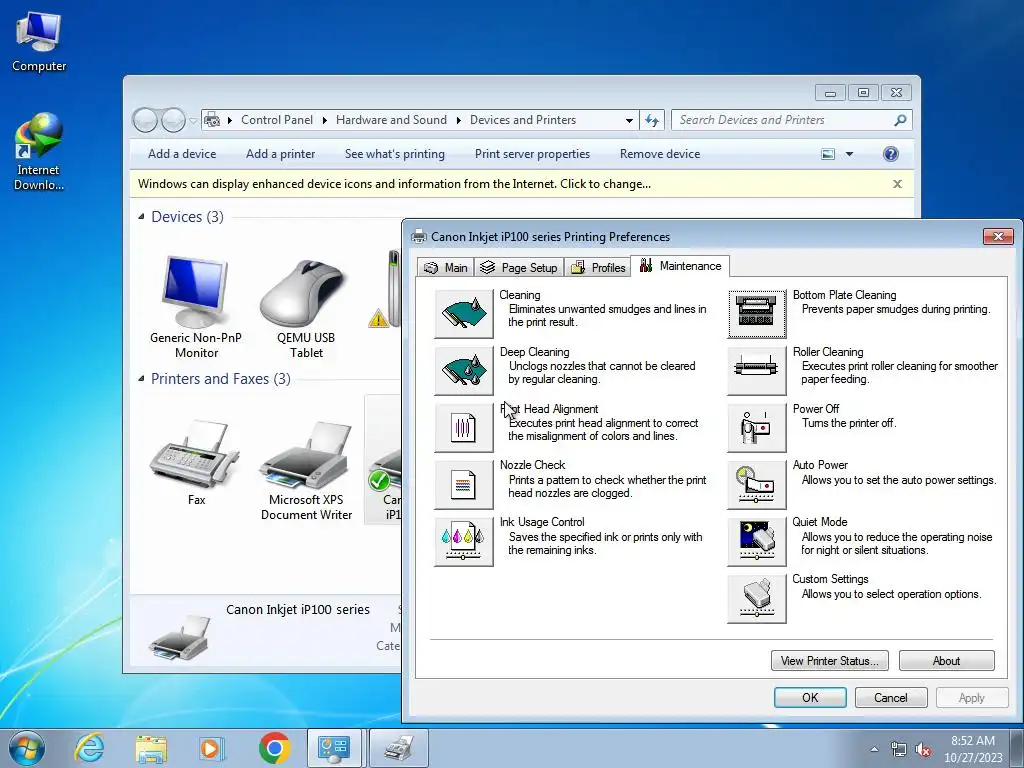Image resolution: width=1024 pixels, height=768 pixels.
Task: Open the Computer desktop icon
Action: tap(39, 41)
